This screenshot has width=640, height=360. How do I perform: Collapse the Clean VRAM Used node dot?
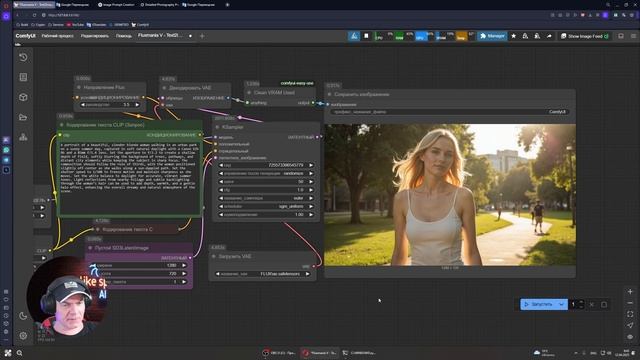(x=249, y=93)
